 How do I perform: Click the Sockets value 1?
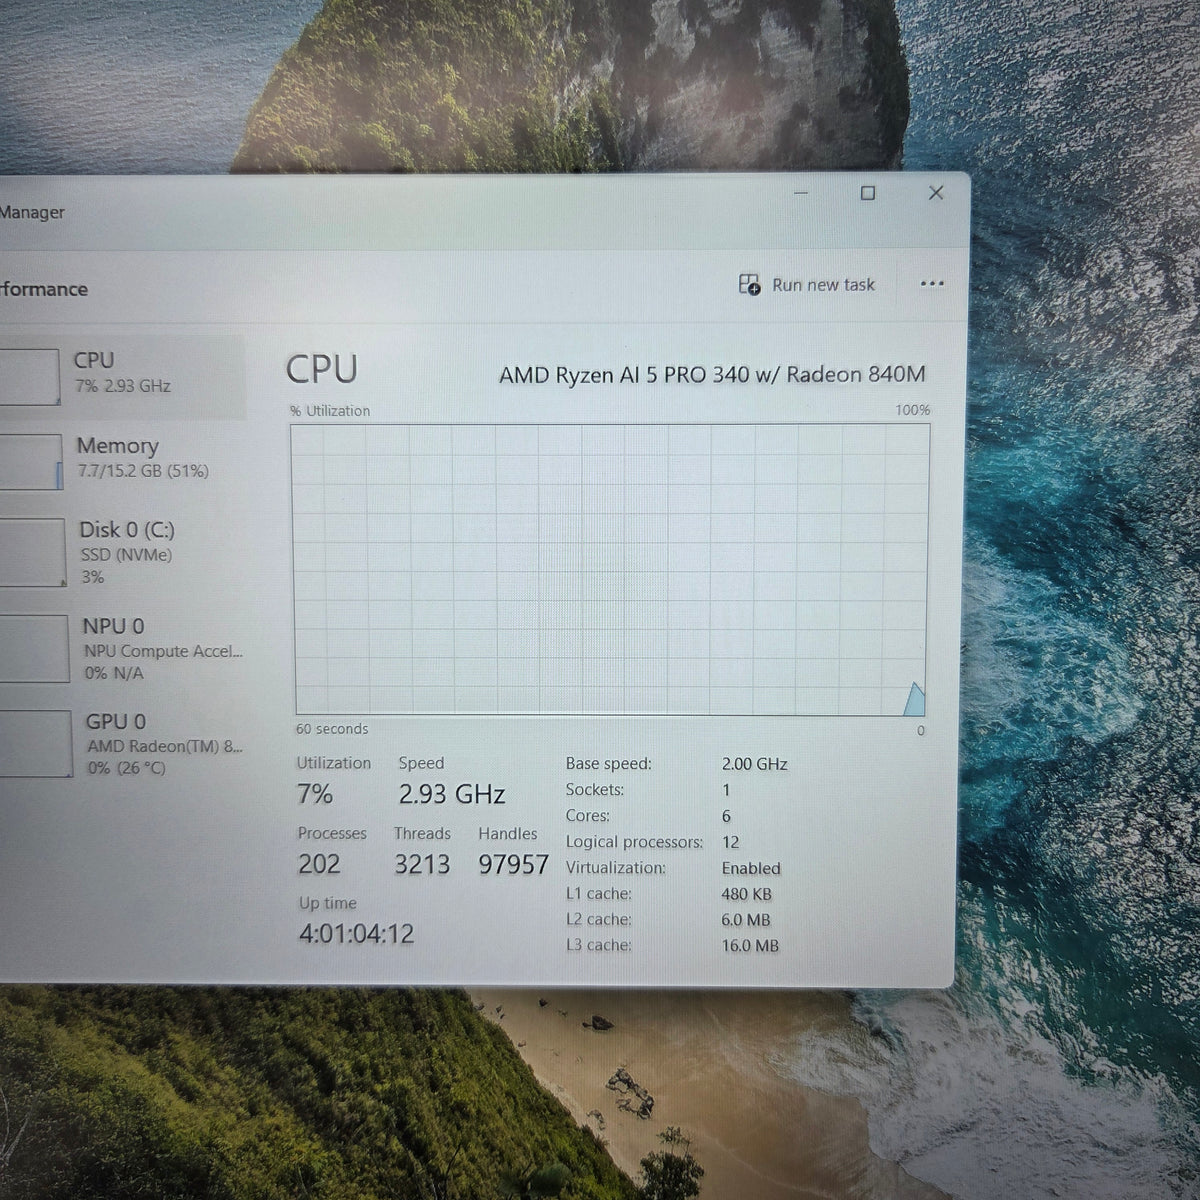point(726,790)
